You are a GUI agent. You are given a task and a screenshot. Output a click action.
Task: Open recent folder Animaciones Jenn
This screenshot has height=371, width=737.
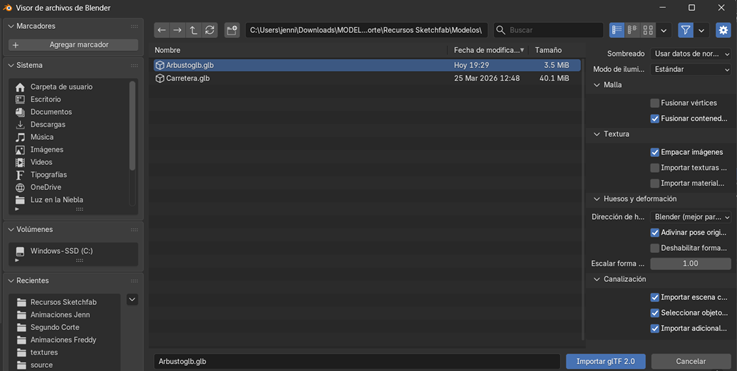click(x=60, y=315)
